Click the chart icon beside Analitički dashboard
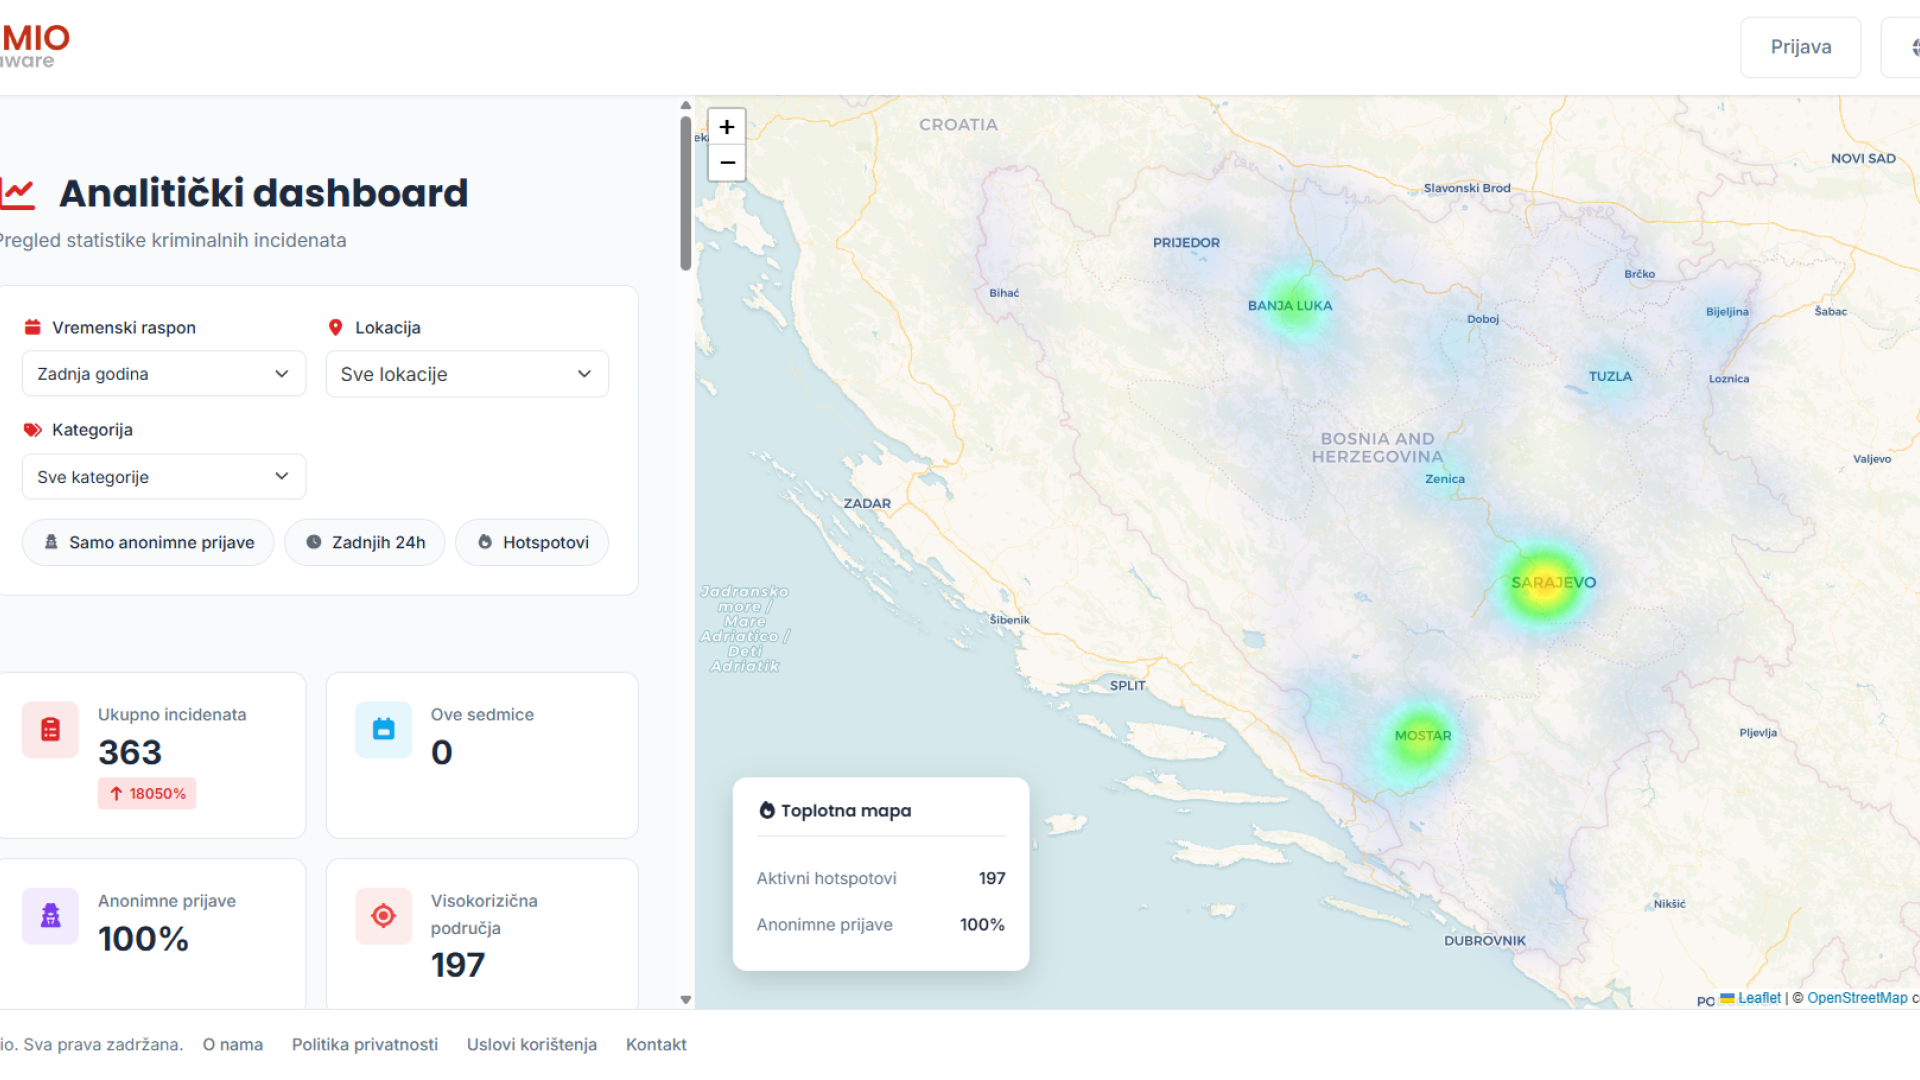Image resolution: width=1920 pixels, height=1080 pixels. [18, 193]
